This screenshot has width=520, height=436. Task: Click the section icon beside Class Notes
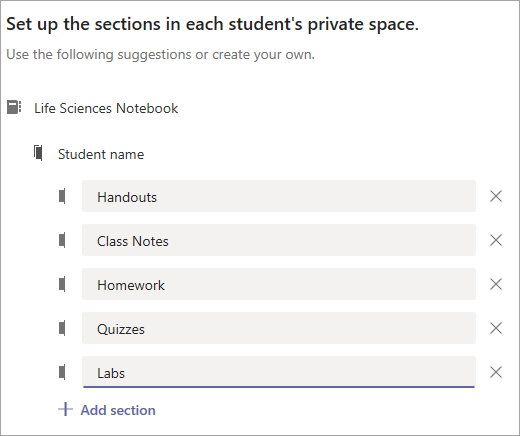pyautogui.click(x=62, y=240)
